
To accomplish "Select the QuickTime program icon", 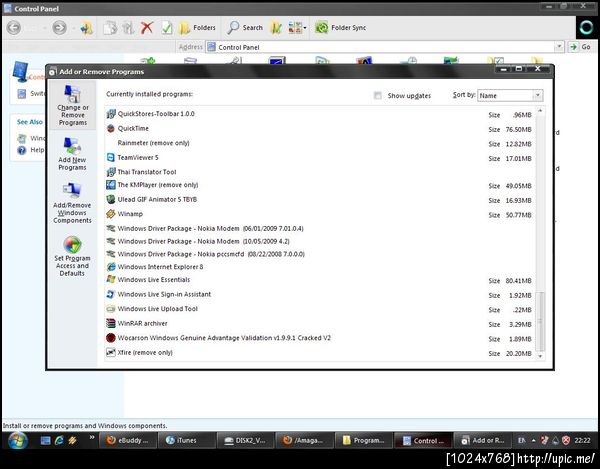I will pyautogui.click(x=111, y=128).
